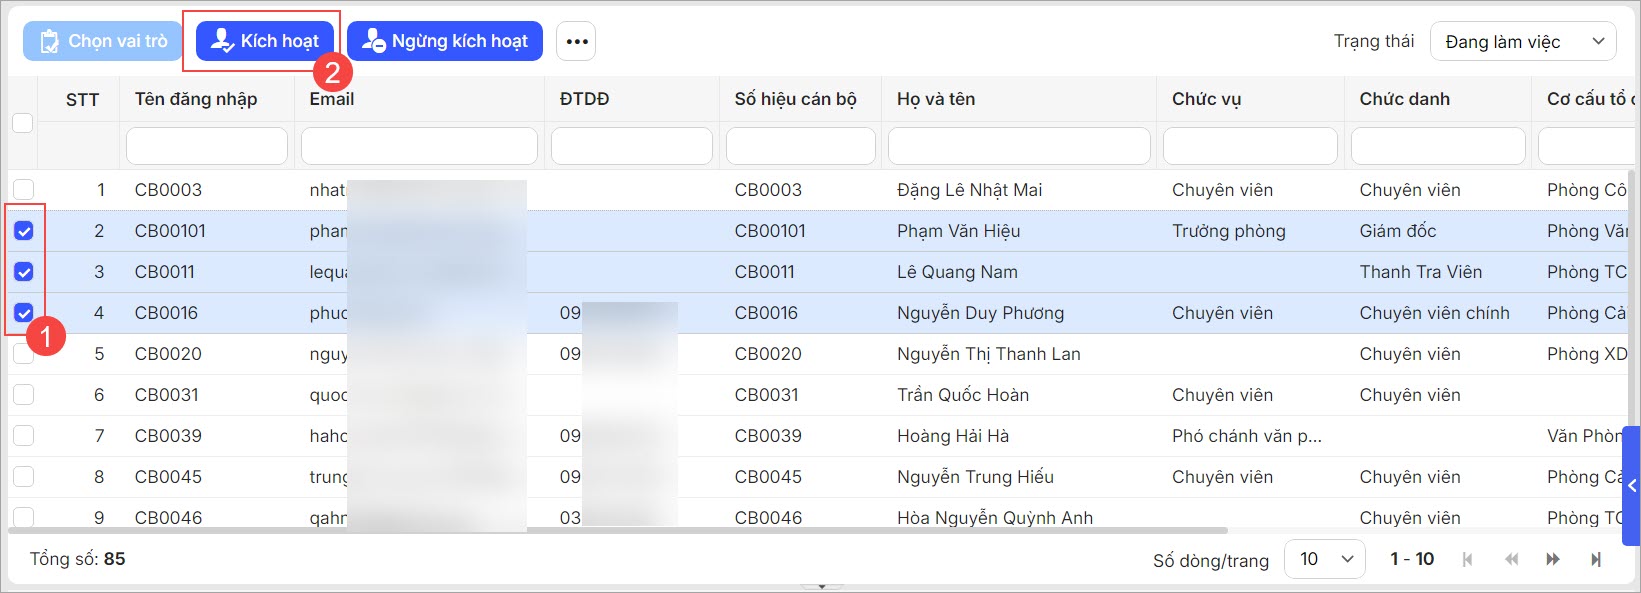
Task: Open the Trạng thái status dropdown
Action: point(1522,41)
